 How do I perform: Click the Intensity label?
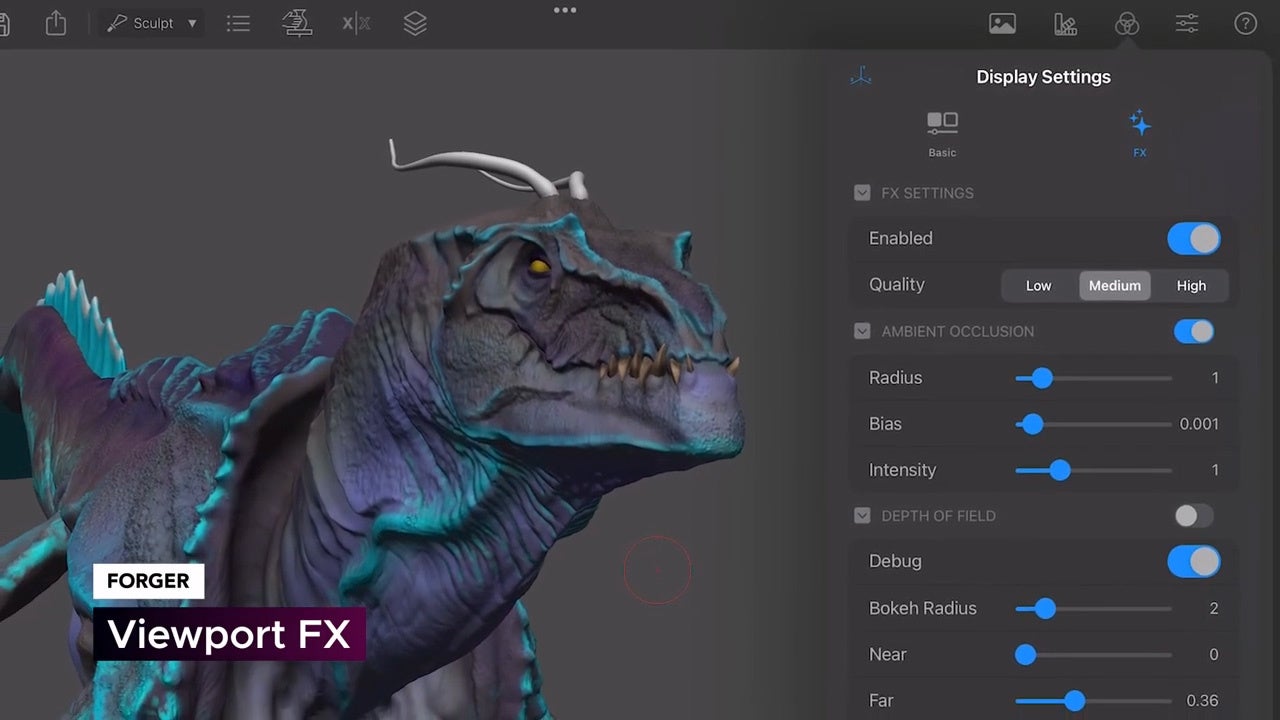click(x=903, y=470)
